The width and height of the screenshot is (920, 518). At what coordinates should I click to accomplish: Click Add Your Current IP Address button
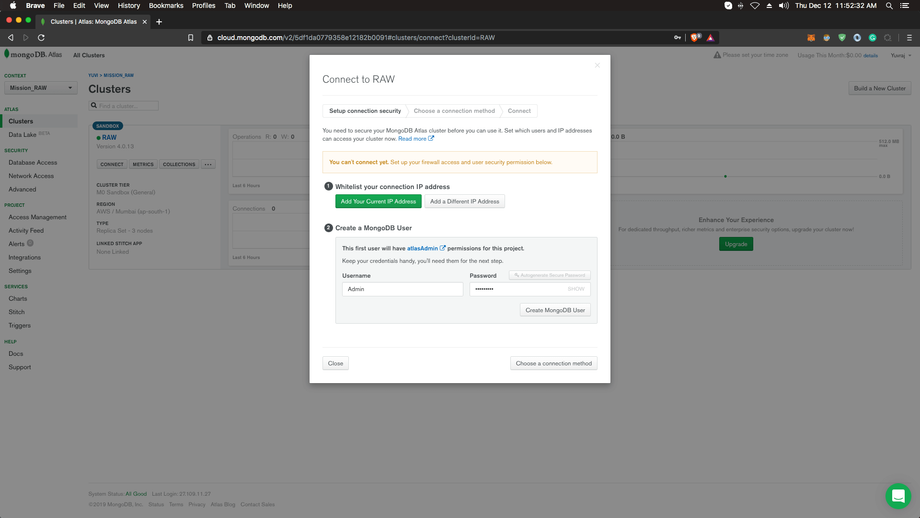pos(378,201)
